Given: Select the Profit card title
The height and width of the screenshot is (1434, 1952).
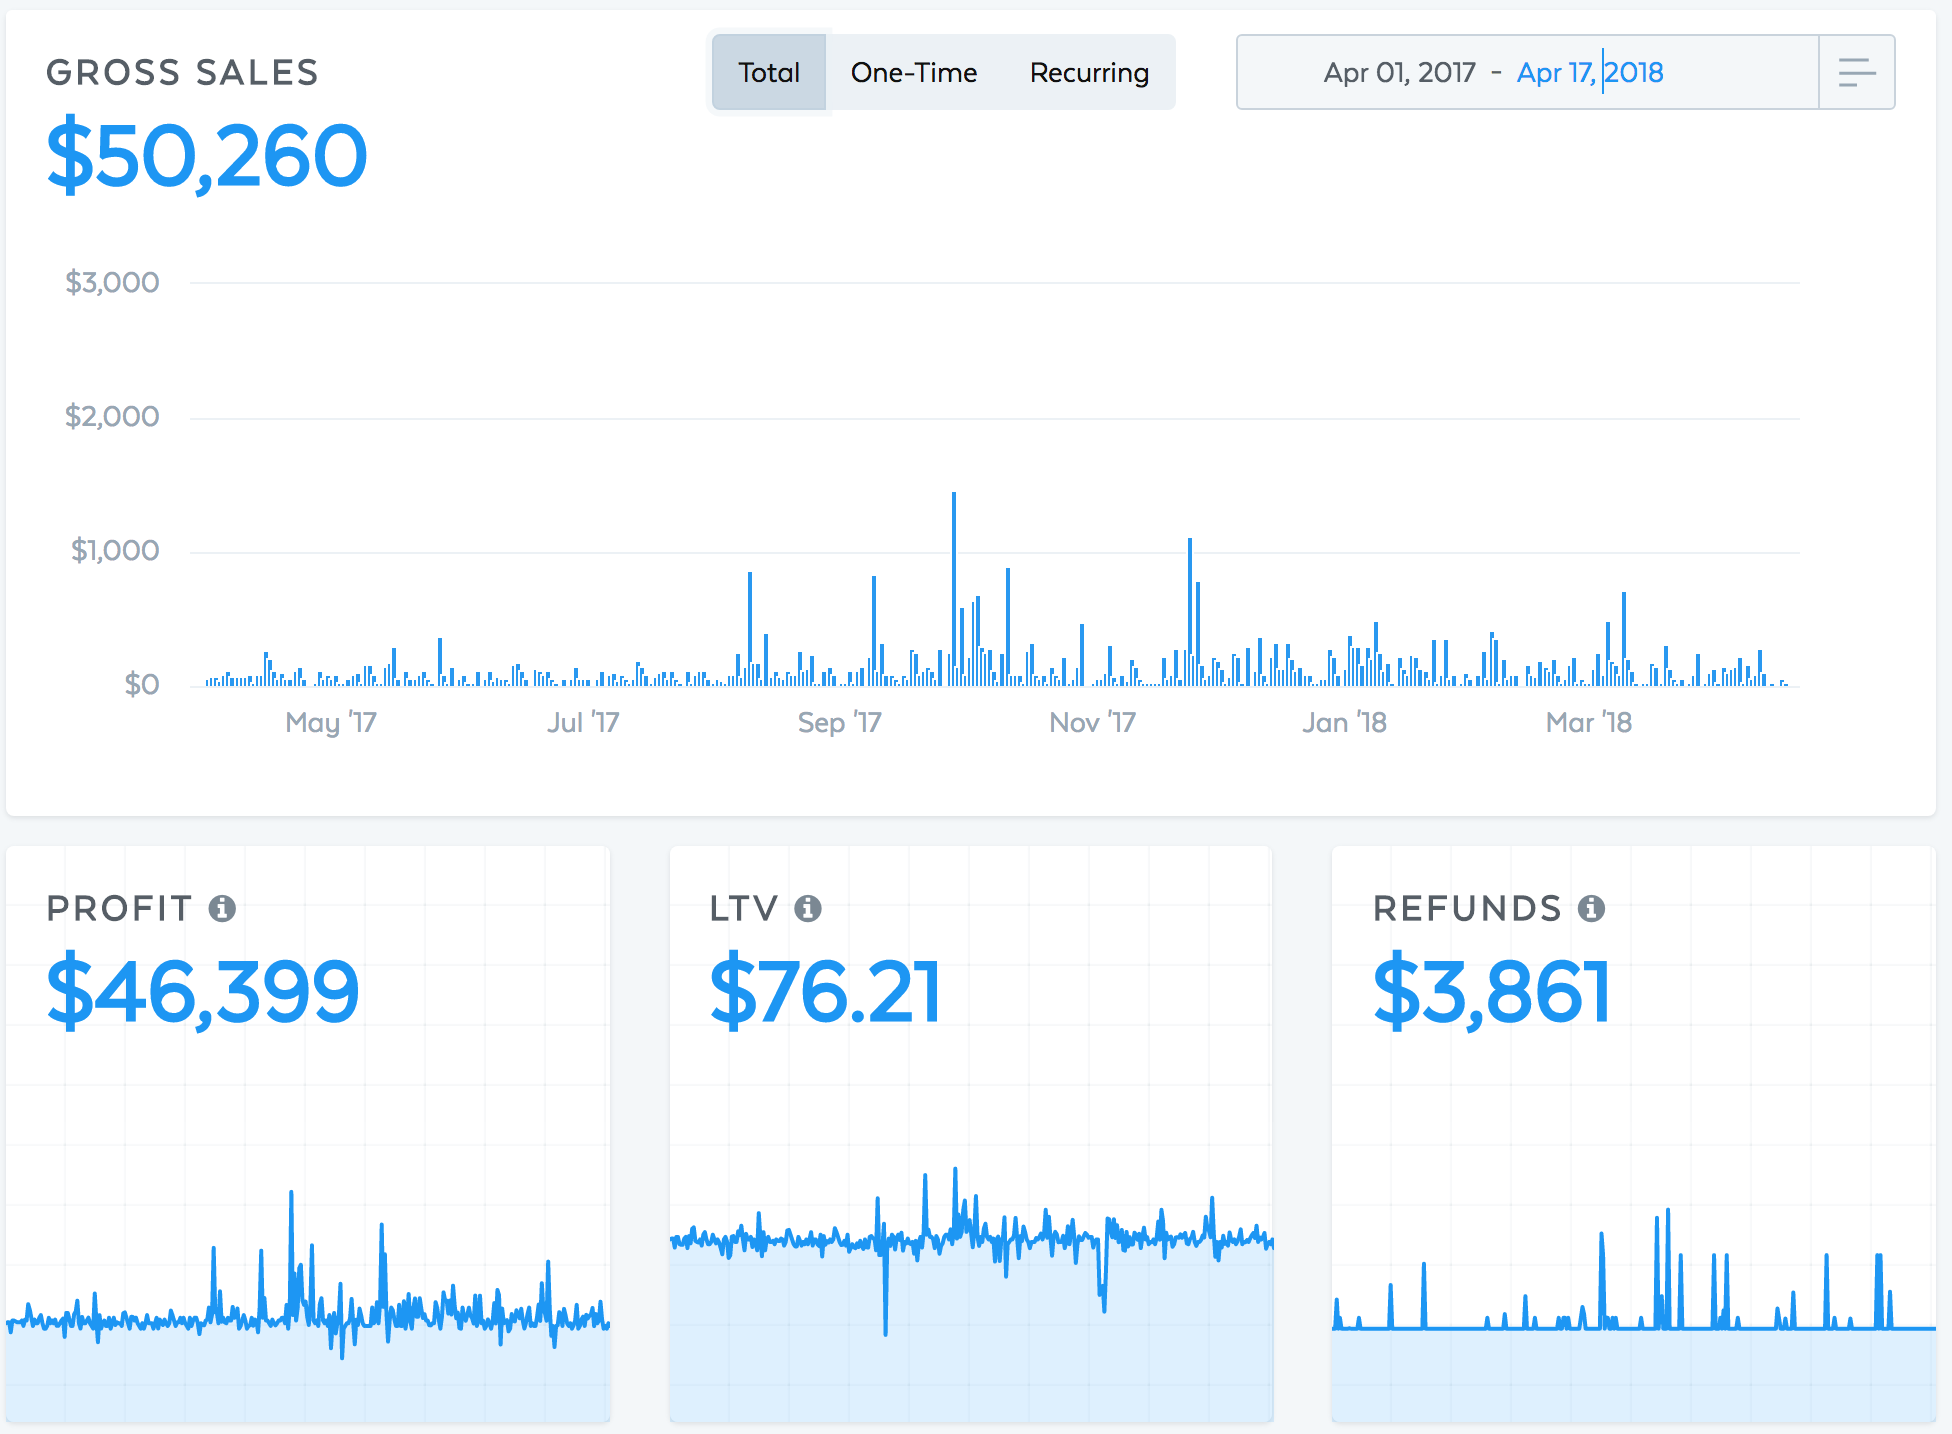Looking at the screenshot, I should [x=119, y=908].
